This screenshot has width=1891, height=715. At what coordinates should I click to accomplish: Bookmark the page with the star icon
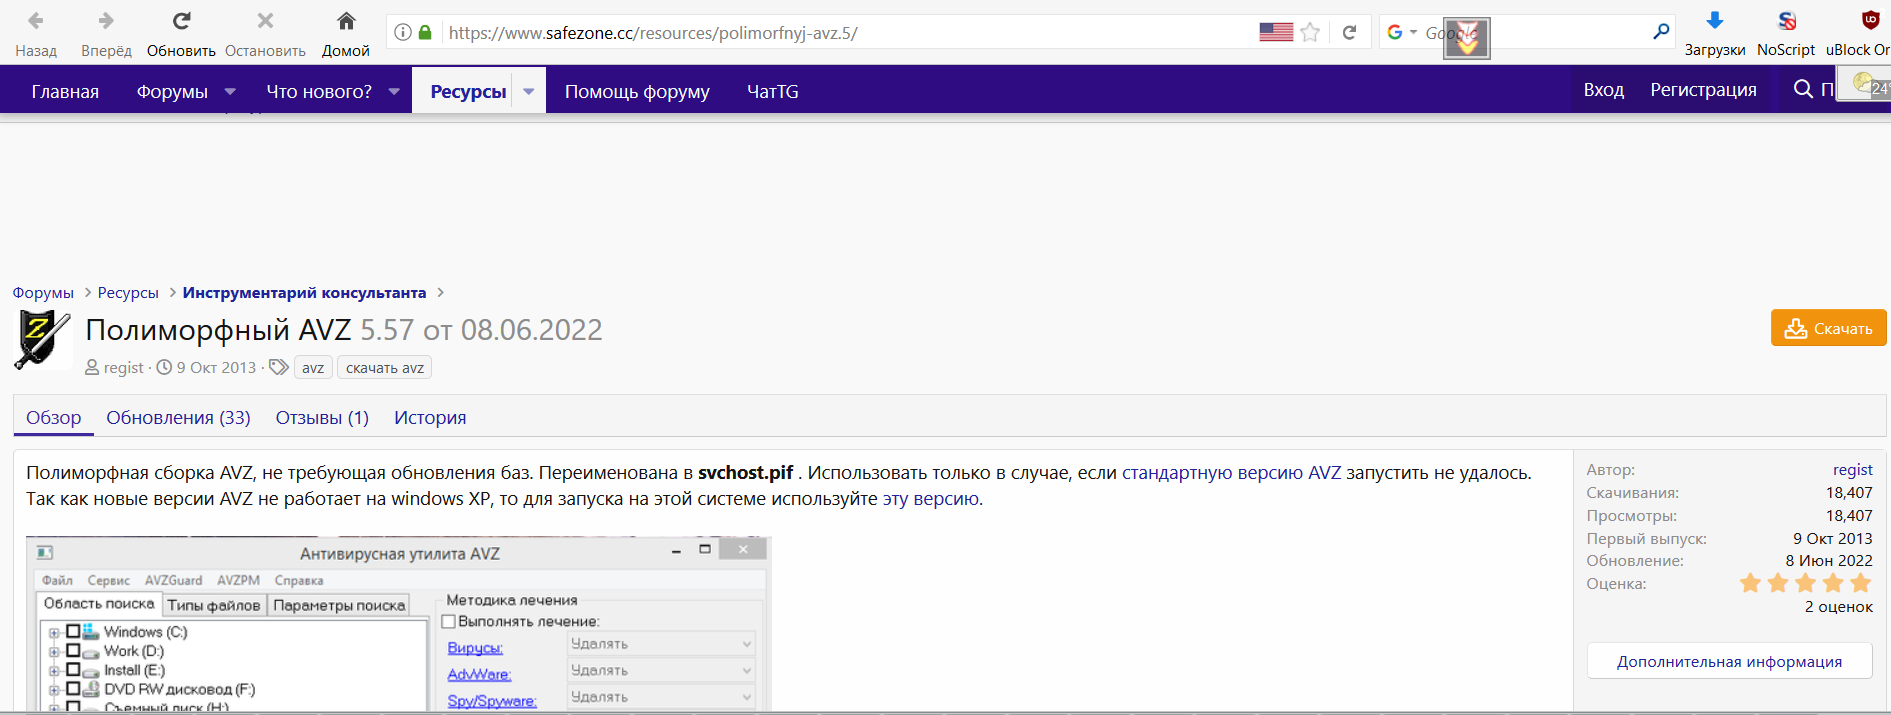tap(1310, 32)
